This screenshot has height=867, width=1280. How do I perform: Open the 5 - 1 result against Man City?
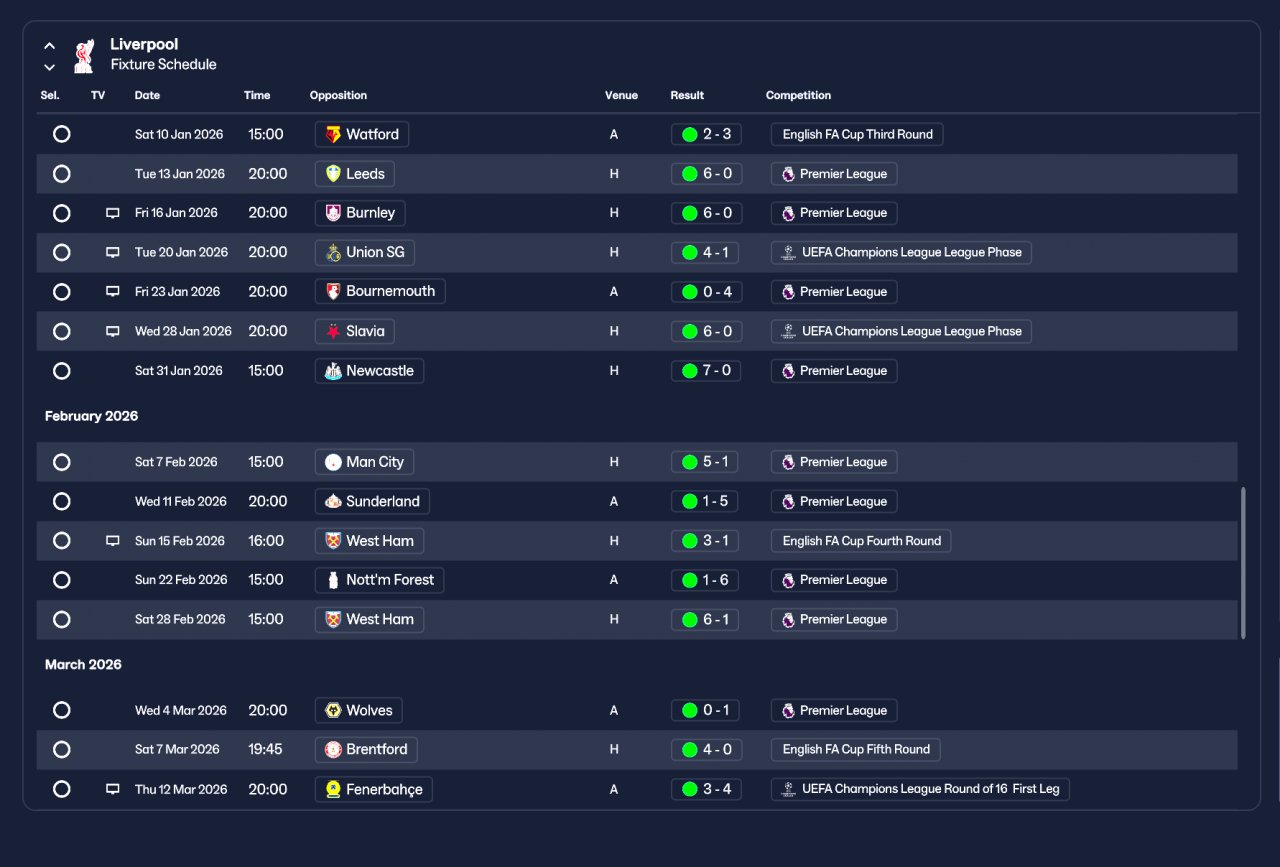pos(706,462)
